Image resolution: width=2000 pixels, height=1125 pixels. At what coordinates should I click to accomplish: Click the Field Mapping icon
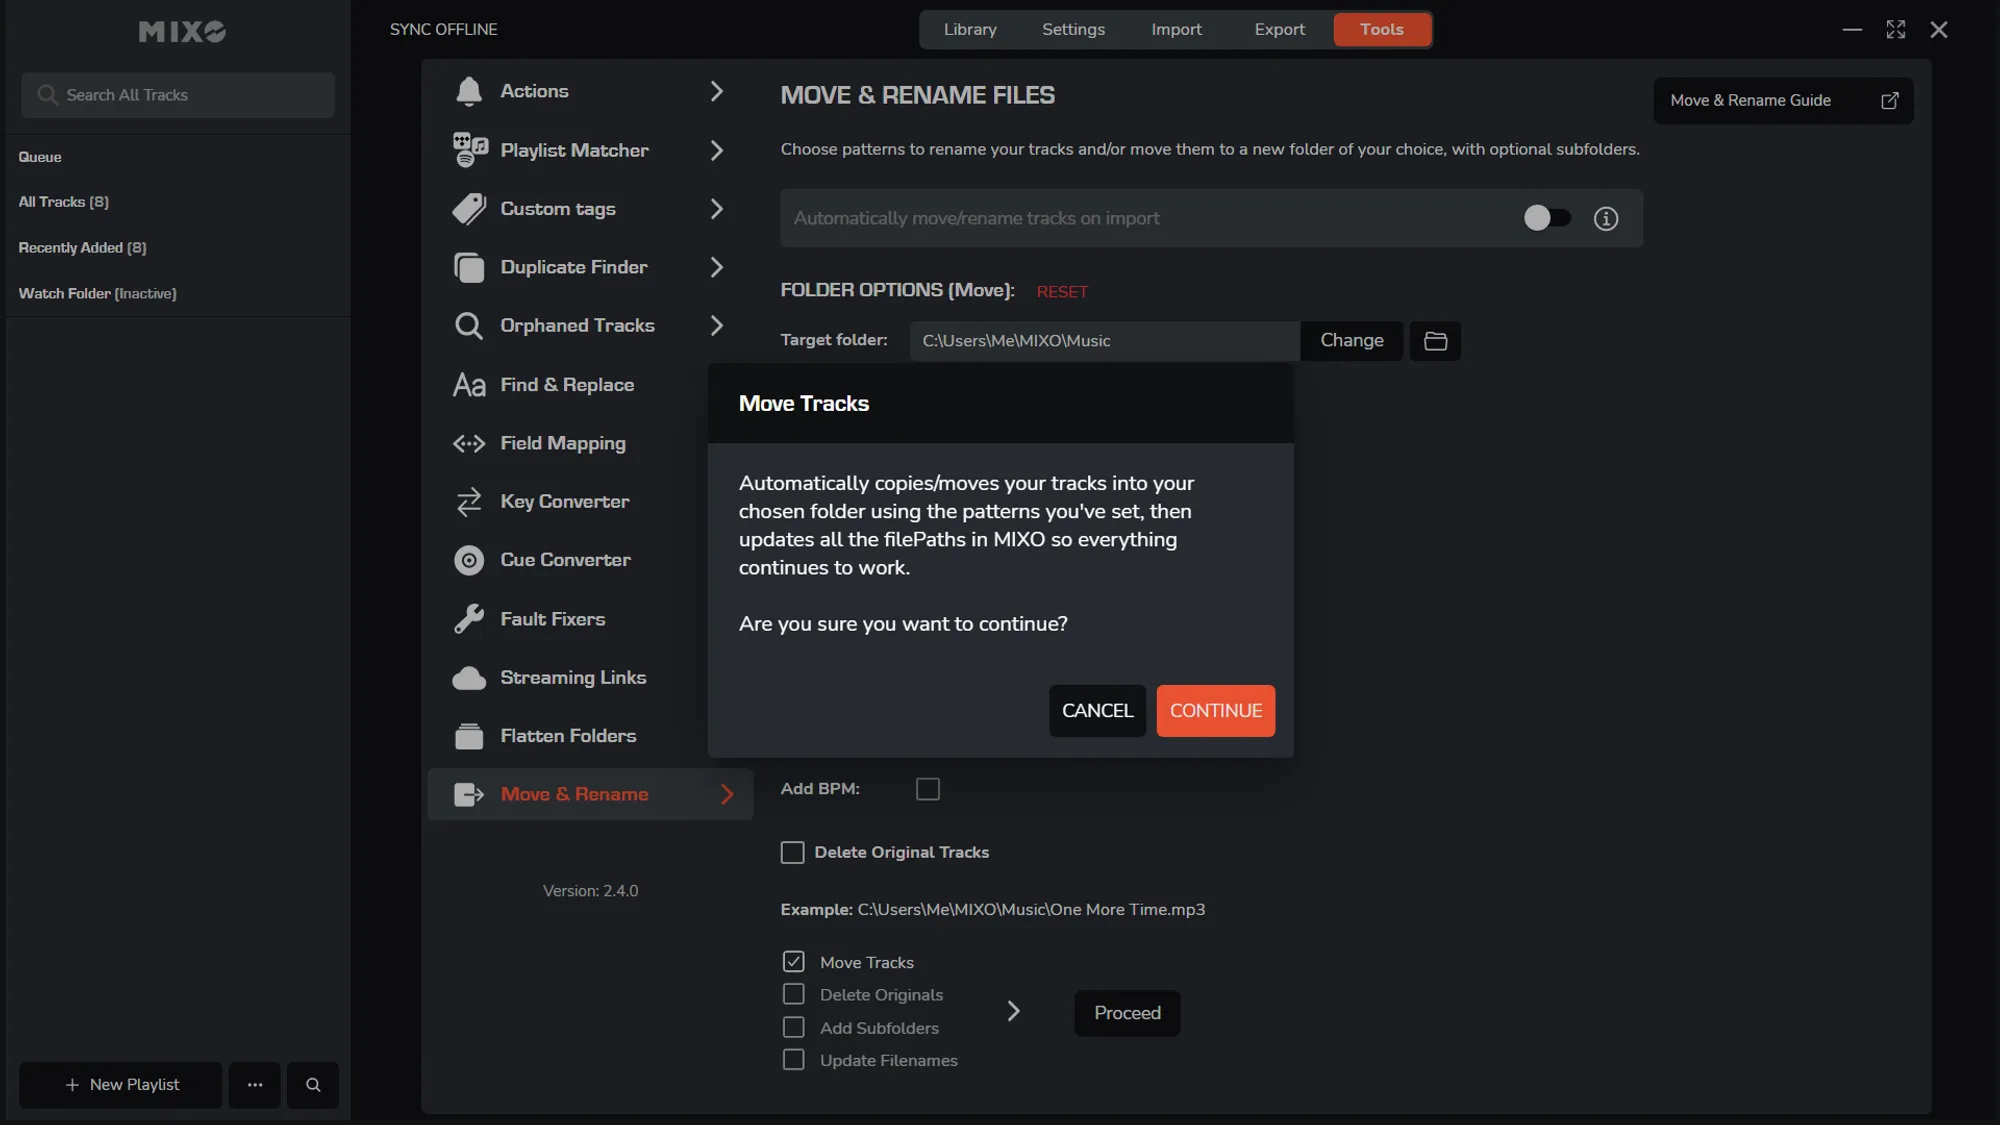[x=468, y=444]
